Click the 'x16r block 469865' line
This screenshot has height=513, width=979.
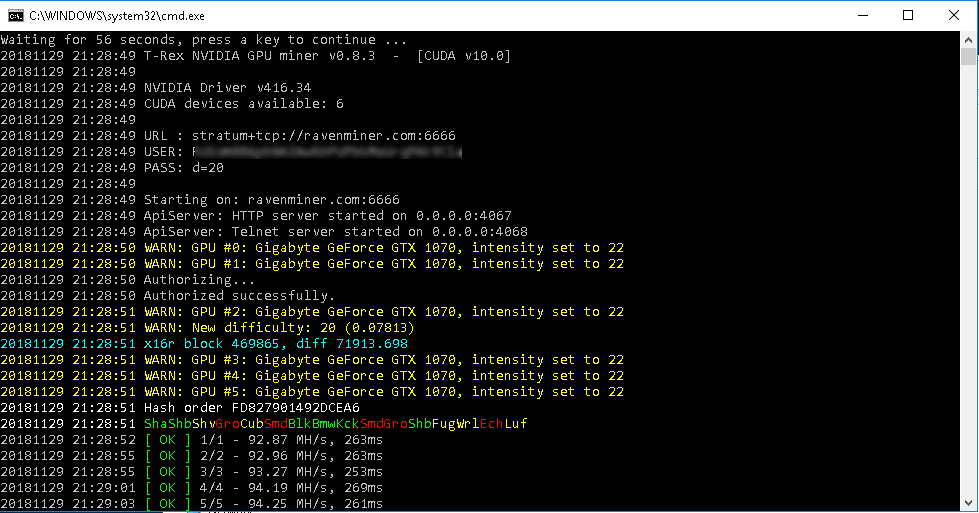tap(204, 344)
